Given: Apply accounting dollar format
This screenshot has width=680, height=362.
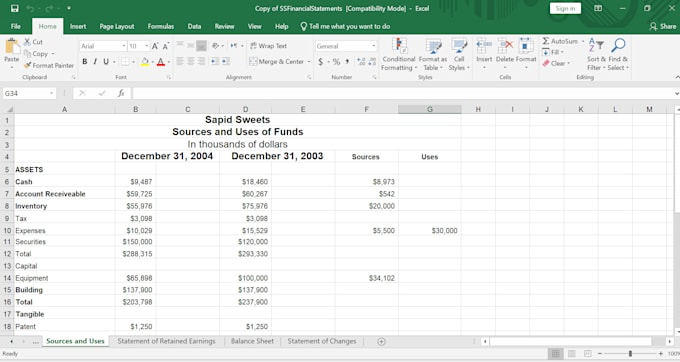Looking at the screenshot, I should click(320, 62).
